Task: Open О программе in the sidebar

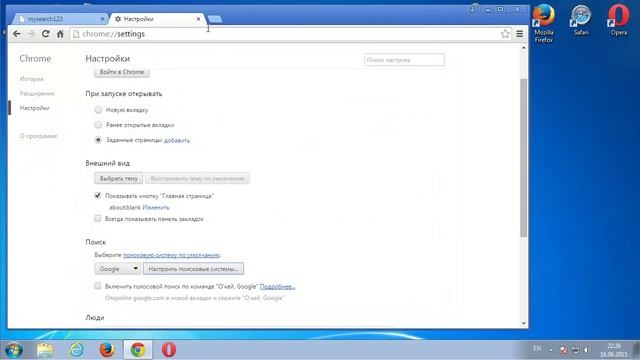Action: (x=38, y=136)
